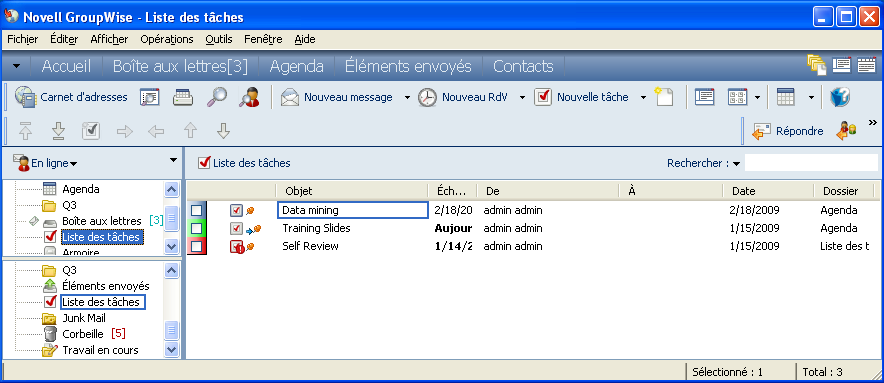Click the calendar grid view icon
Image resolution: width=884 pixels, height=383 pixels.
785,97
